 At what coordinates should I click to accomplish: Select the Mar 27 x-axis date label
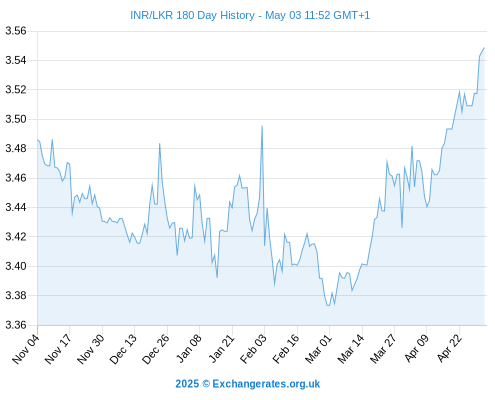pyautogui.click(x=383, y=349)
